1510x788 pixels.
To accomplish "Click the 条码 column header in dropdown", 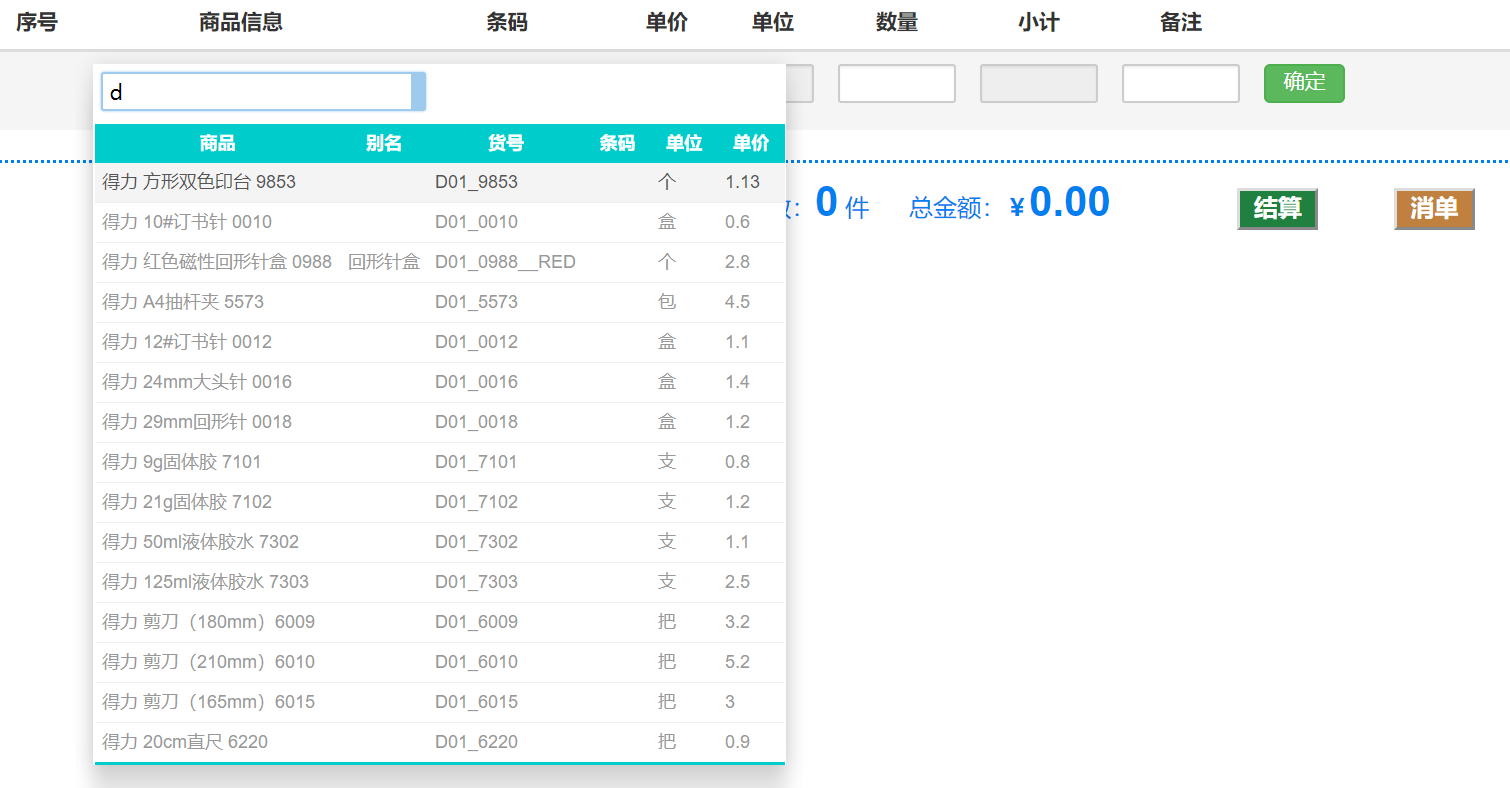I will click(617, 143).
